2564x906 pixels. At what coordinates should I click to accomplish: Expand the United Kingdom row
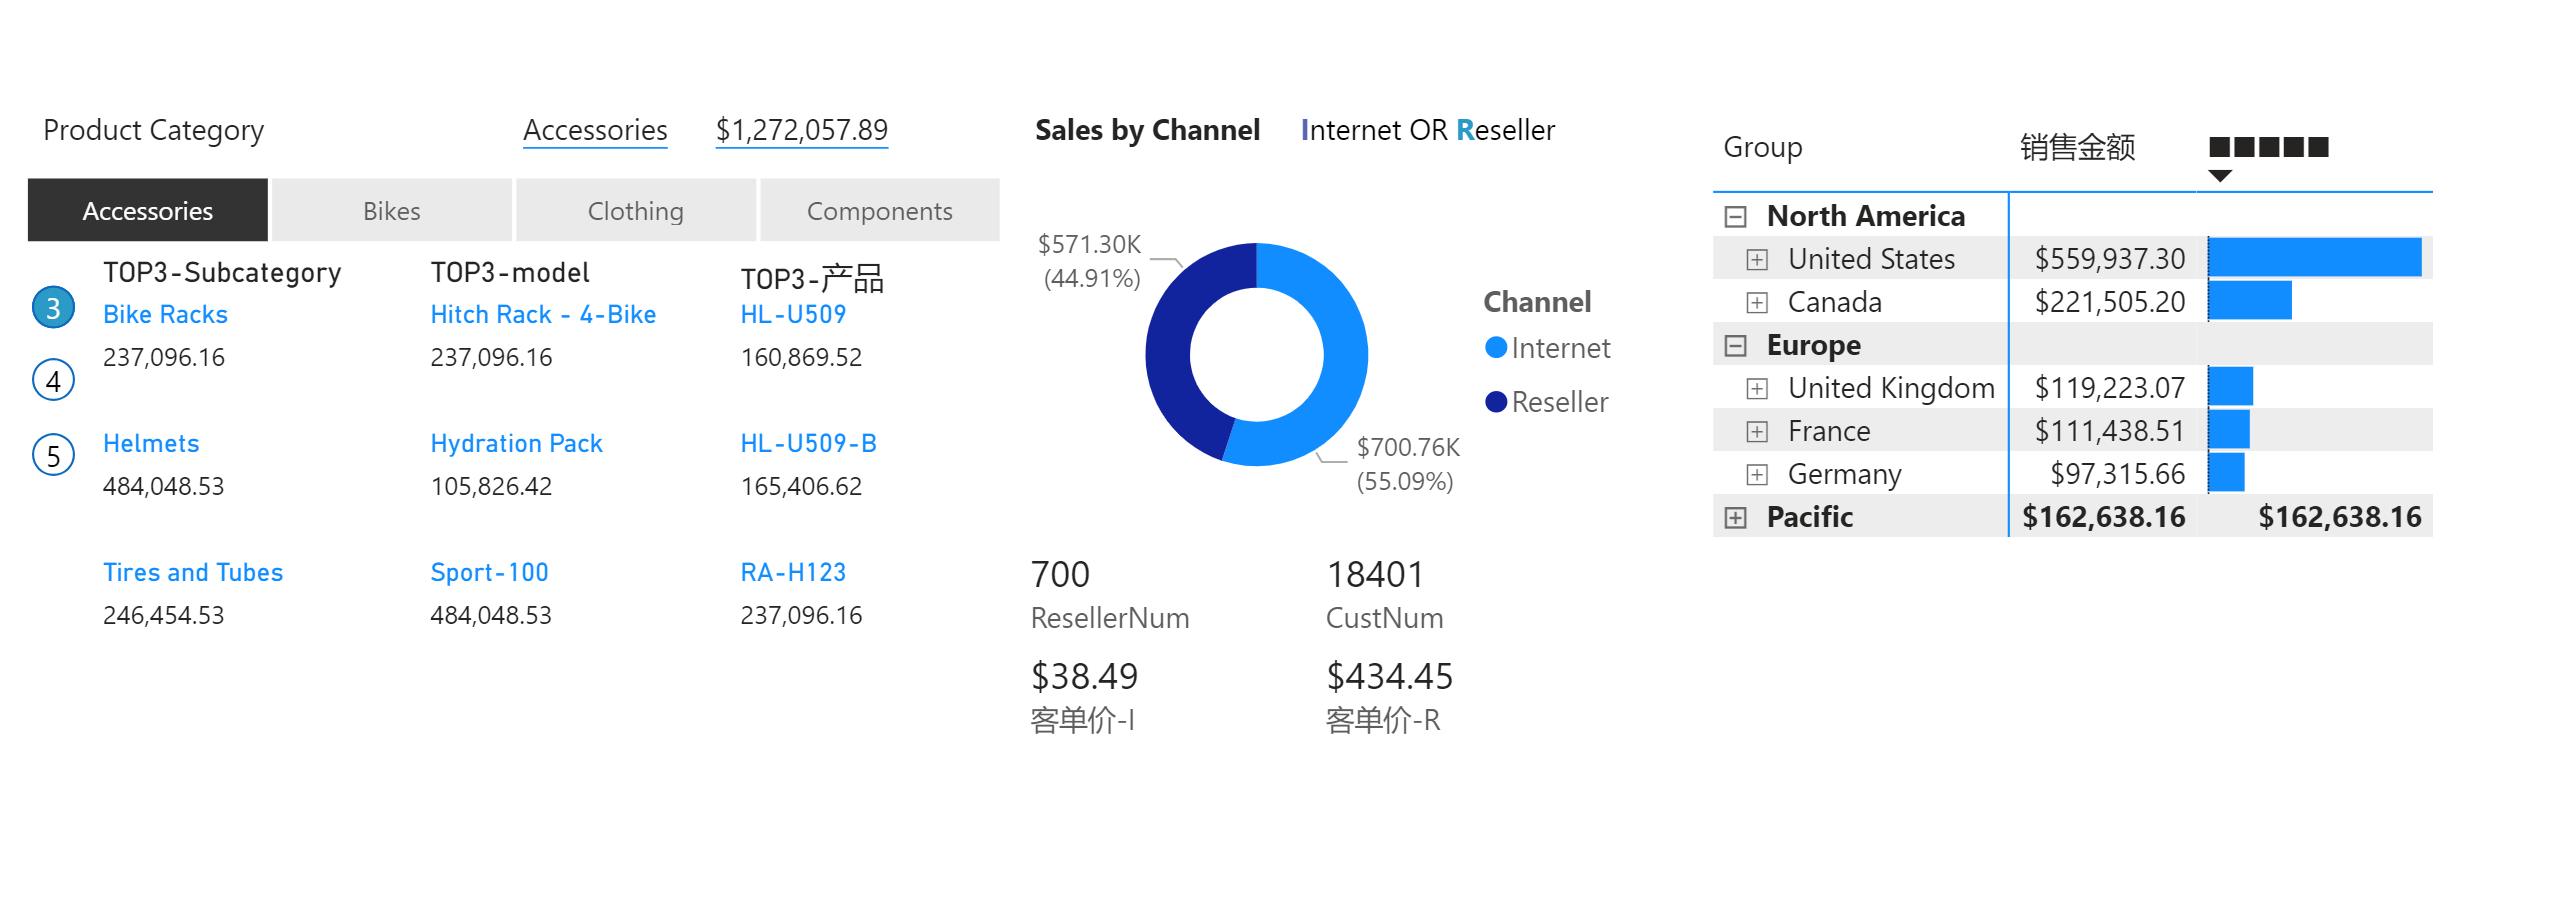click(x=1757, y=389)
